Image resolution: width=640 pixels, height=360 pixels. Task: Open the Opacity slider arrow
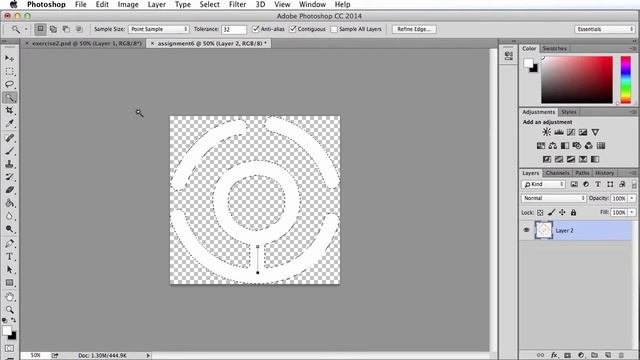(632, 198)
